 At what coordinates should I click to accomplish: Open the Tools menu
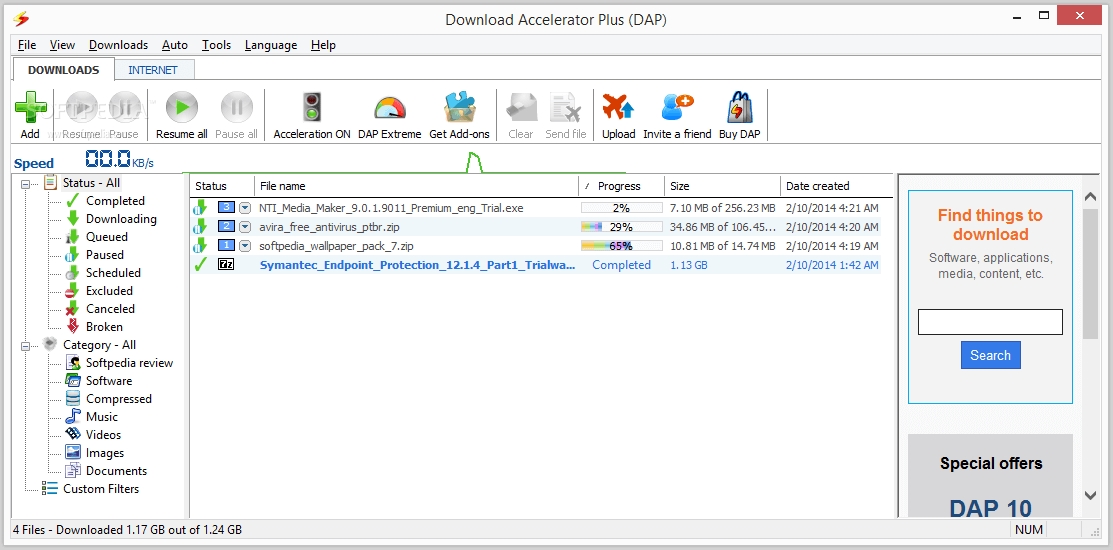pos(216,45)
